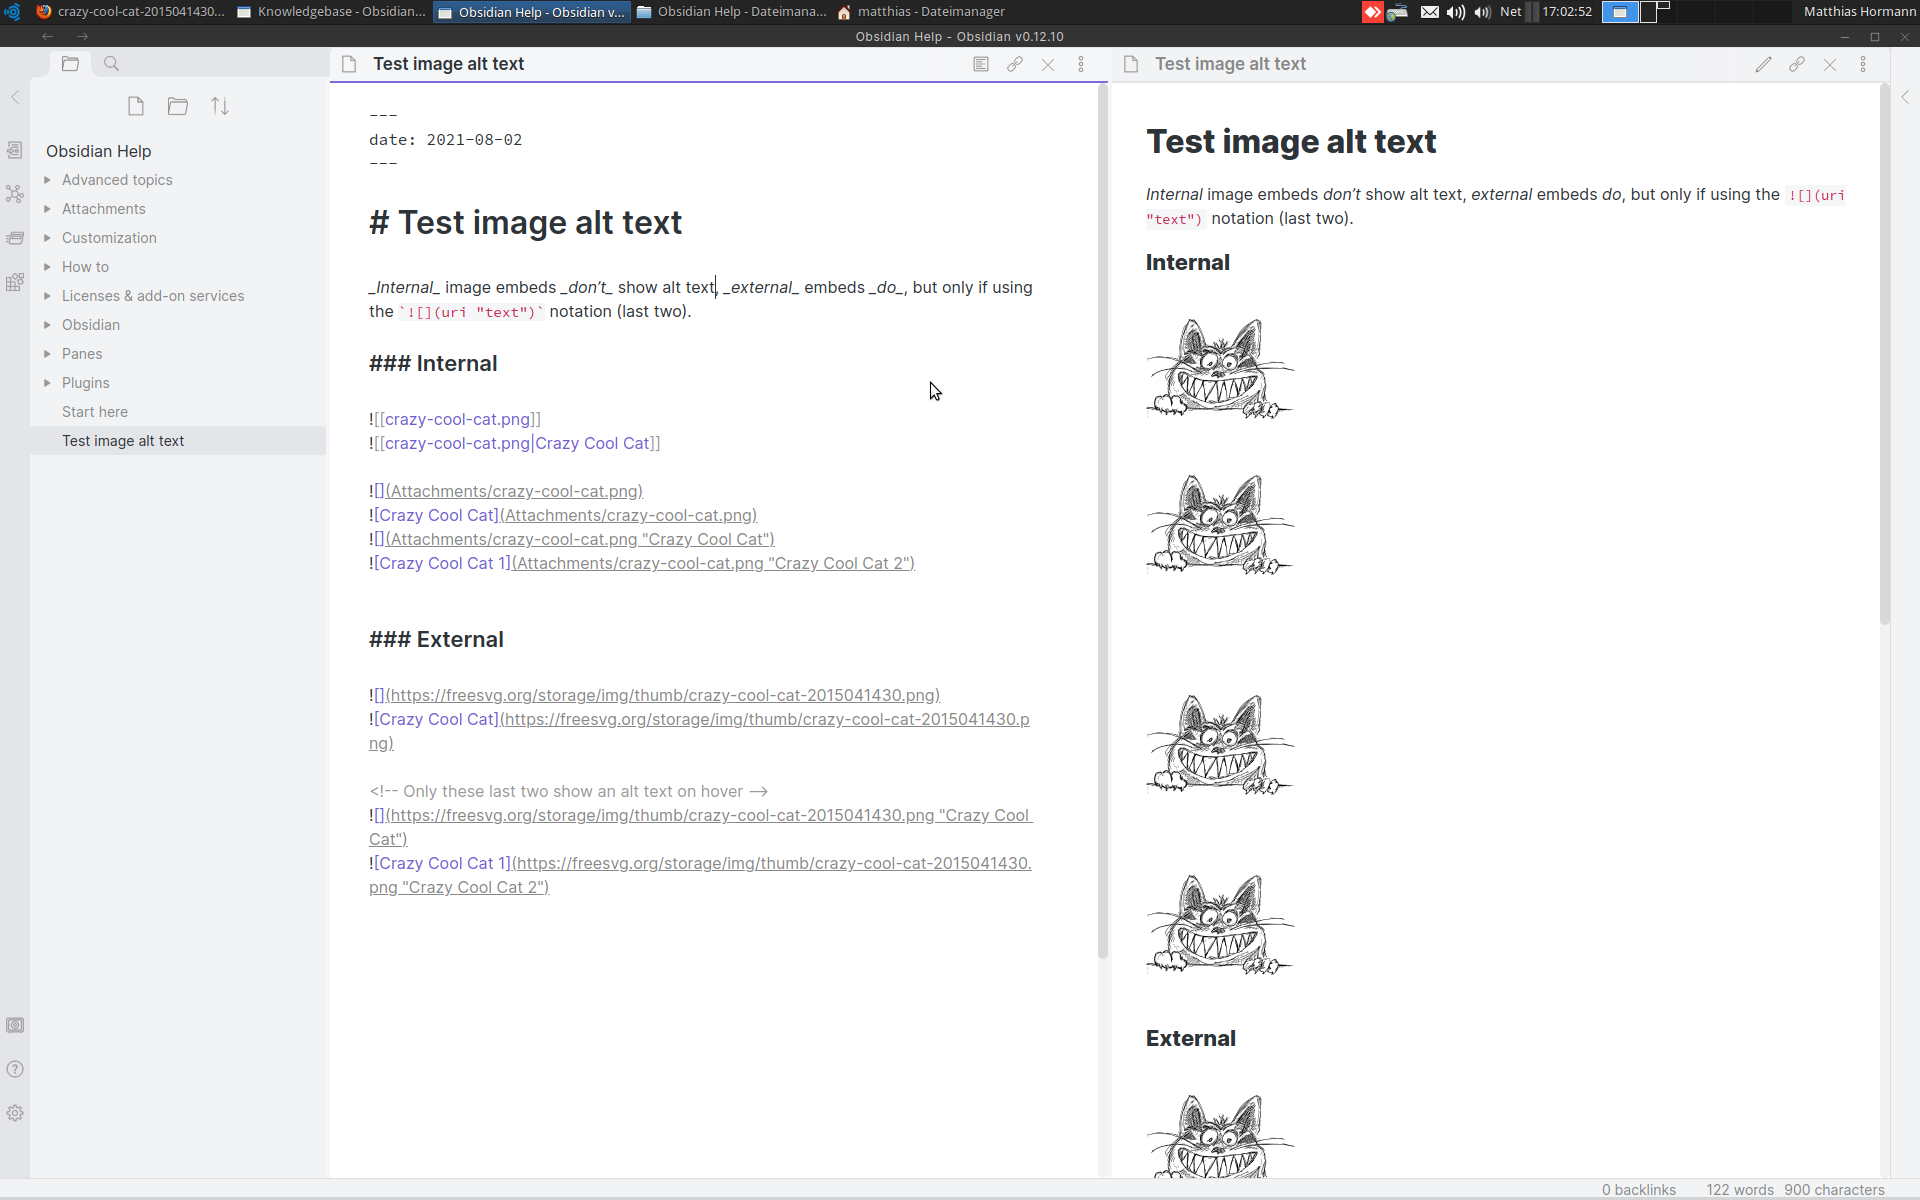
Task: Select the Test image alt text note in tree
Action: (178, 441)
